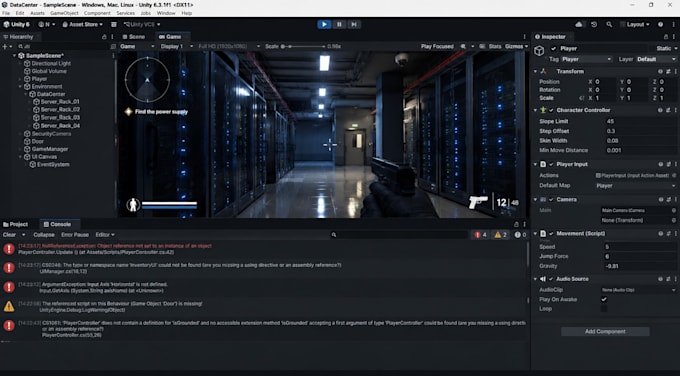Screen dimensions: 680x376
Task: Collapse the Transform component
Action: click(535, 72)
